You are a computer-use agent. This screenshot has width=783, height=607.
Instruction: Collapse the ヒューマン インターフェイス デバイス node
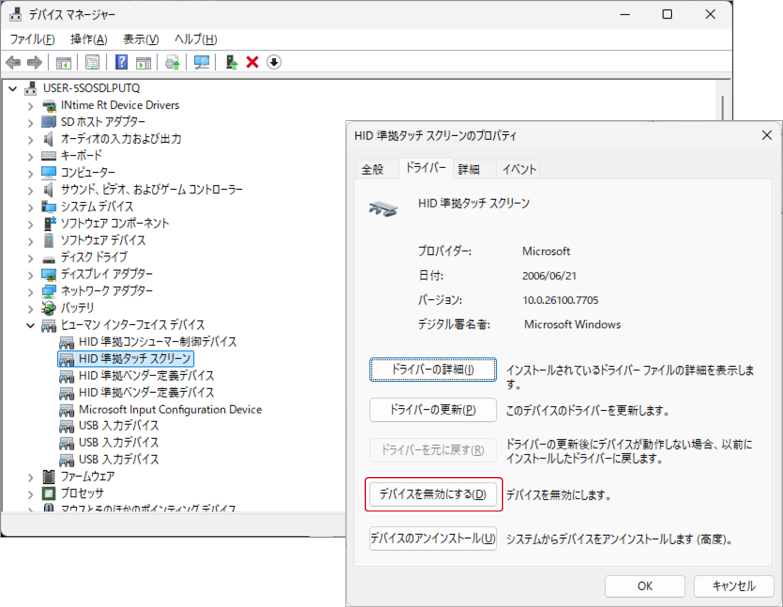tap(30, 325)
